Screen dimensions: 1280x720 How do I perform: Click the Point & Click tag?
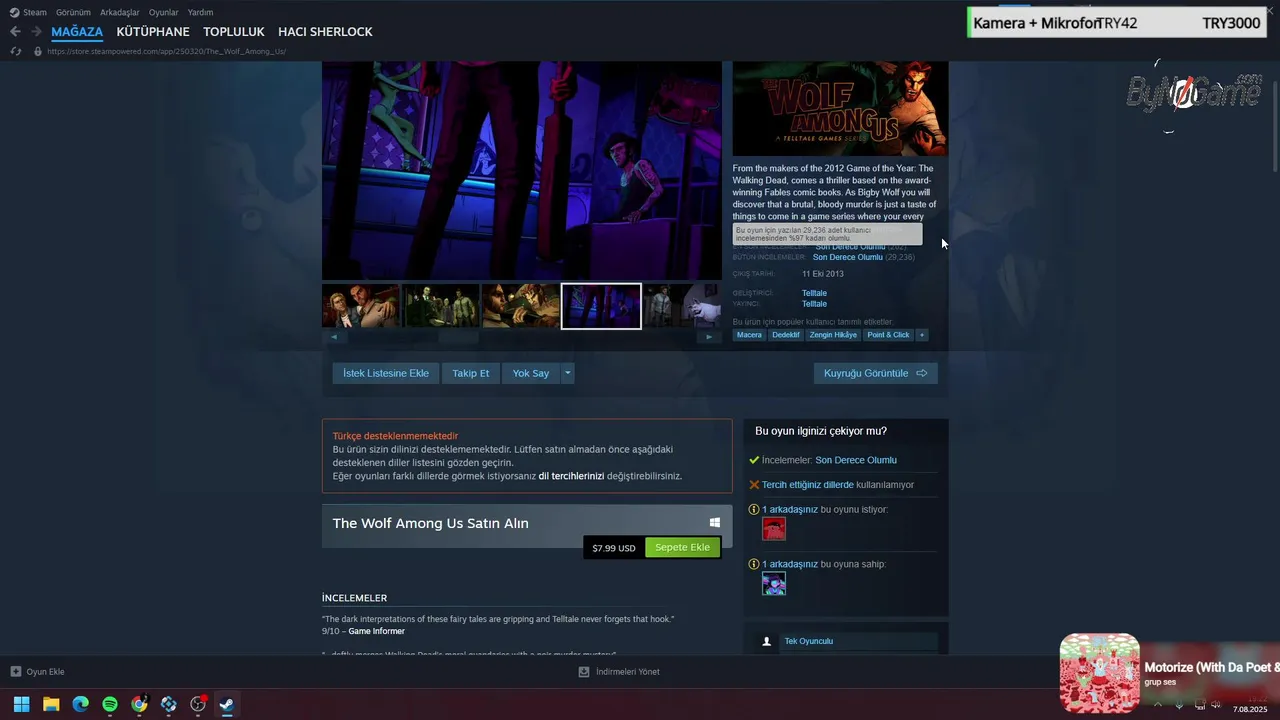click(888, 335)
